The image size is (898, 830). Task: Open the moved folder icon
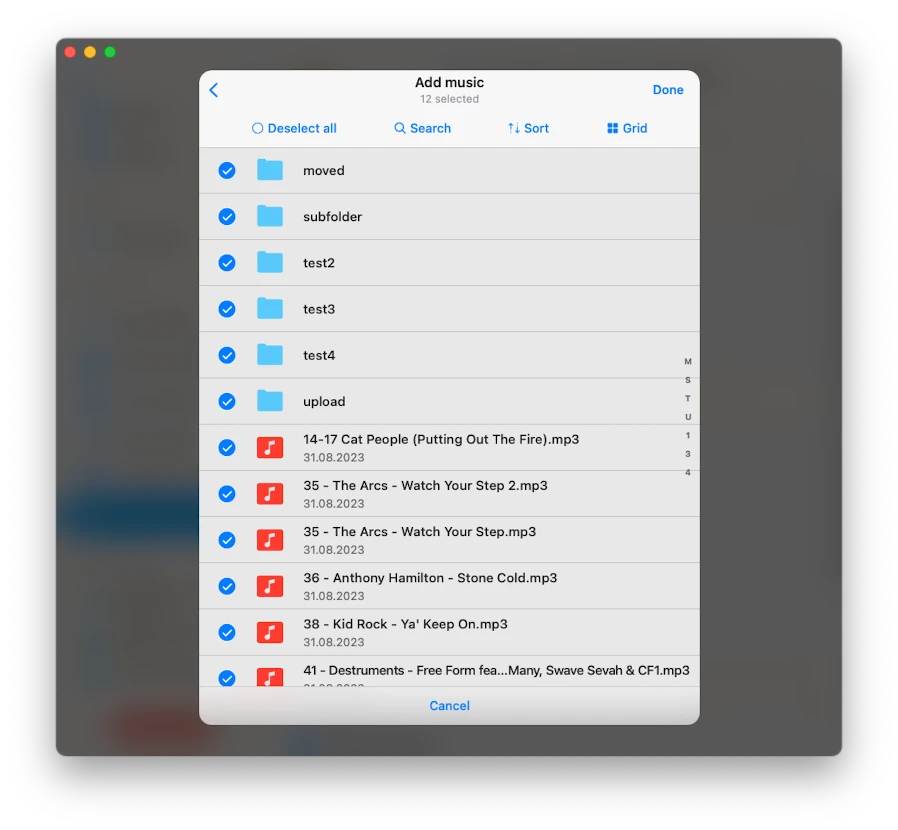click(270, 170)
